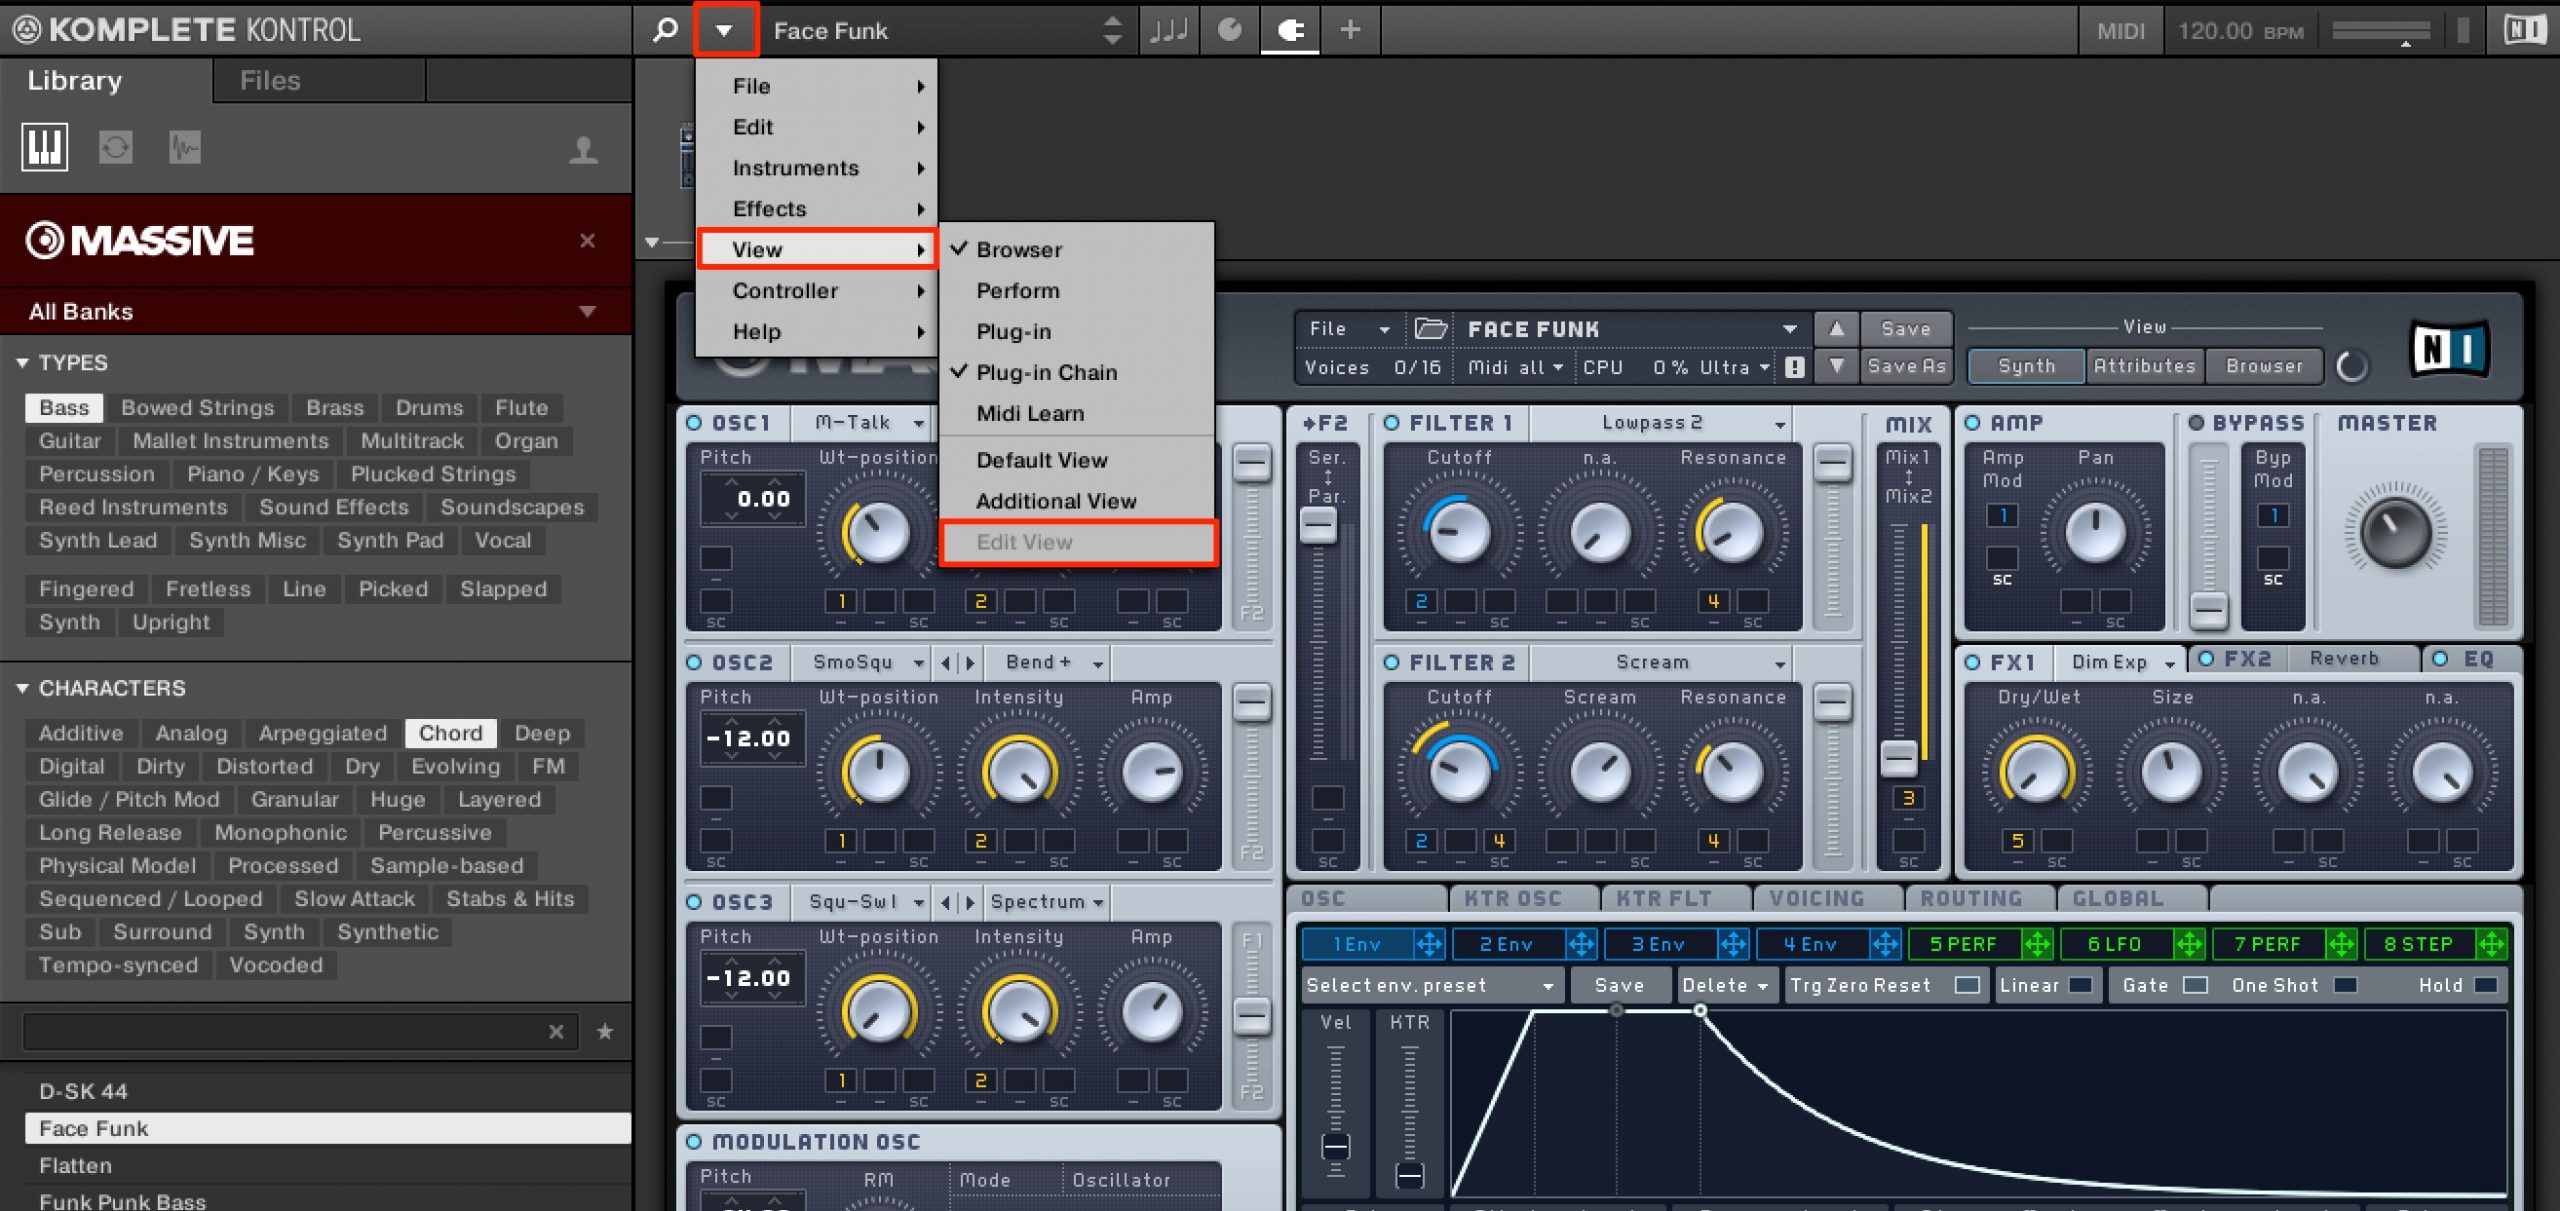Click the Mix1/Mix2 fader handle

coord(1898,757)
